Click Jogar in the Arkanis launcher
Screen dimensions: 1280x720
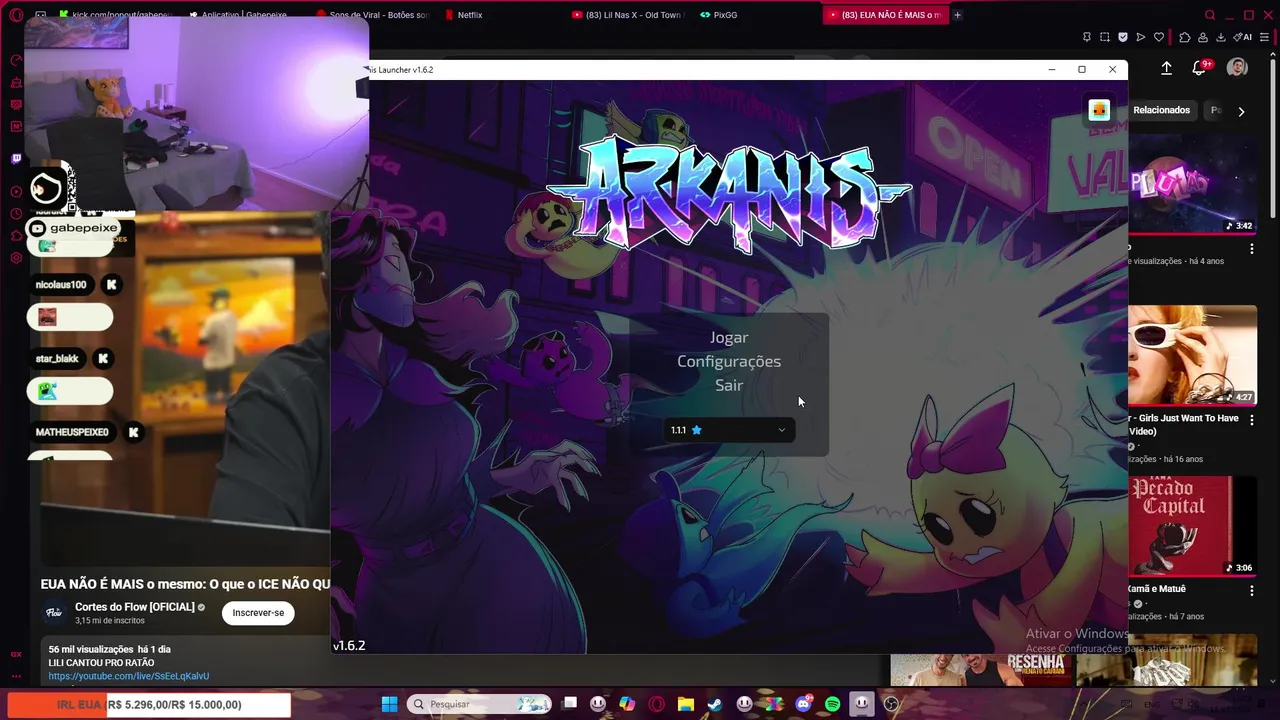(x=729, y=338)
